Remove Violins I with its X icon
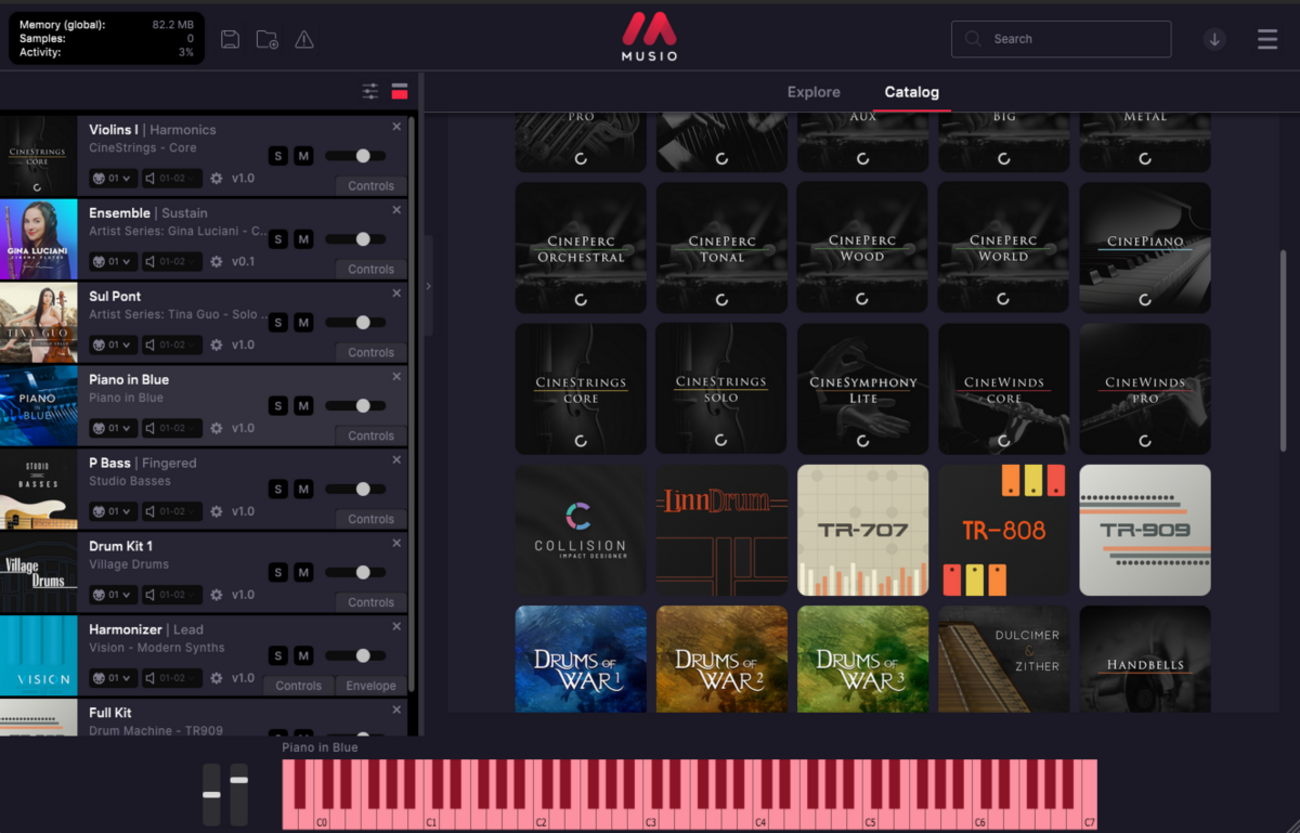1300x833 pixels. (397, 127)
